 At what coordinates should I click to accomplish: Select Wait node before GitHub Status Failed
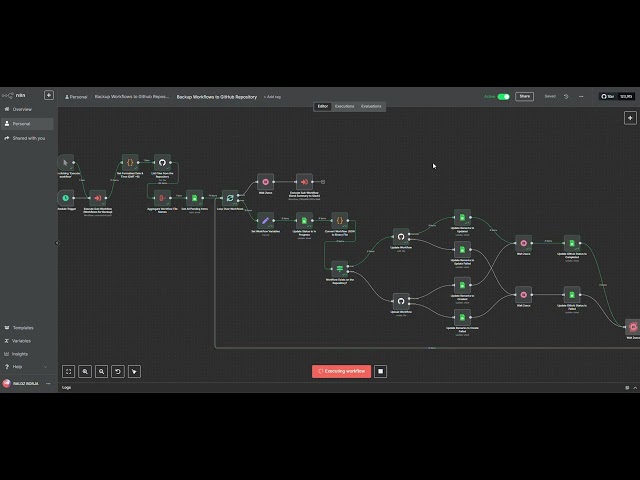tap(523, 294)
